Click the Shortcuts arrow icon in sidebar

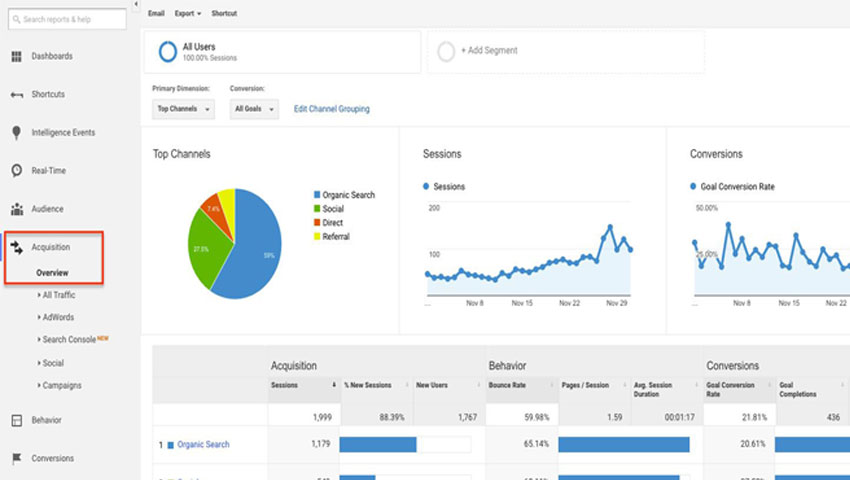pos(17,95)
